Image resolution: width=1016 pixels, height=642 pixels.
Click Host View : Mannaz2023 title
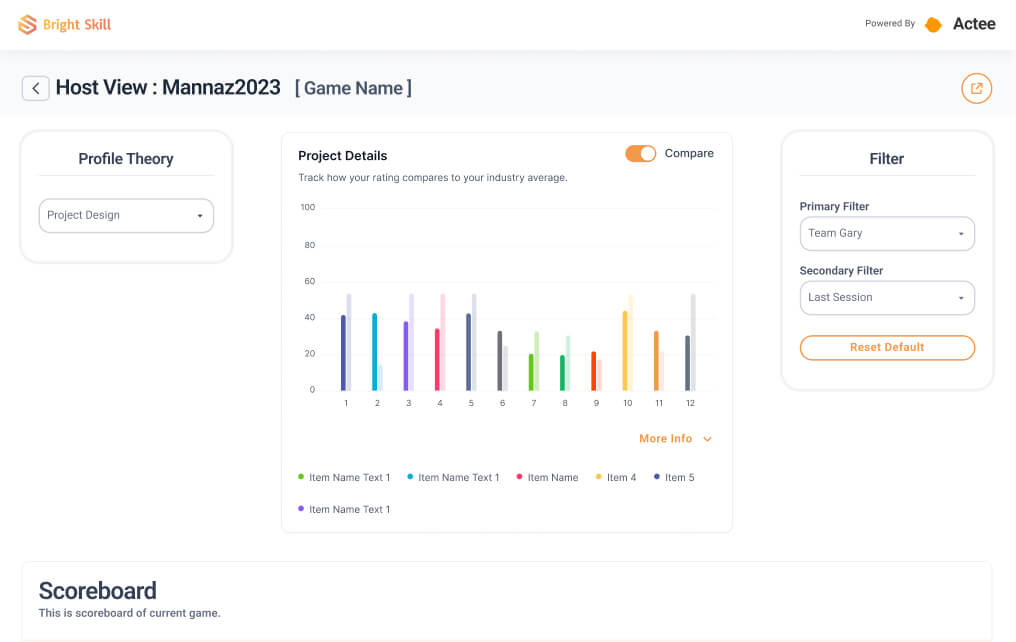coord(168,87)
